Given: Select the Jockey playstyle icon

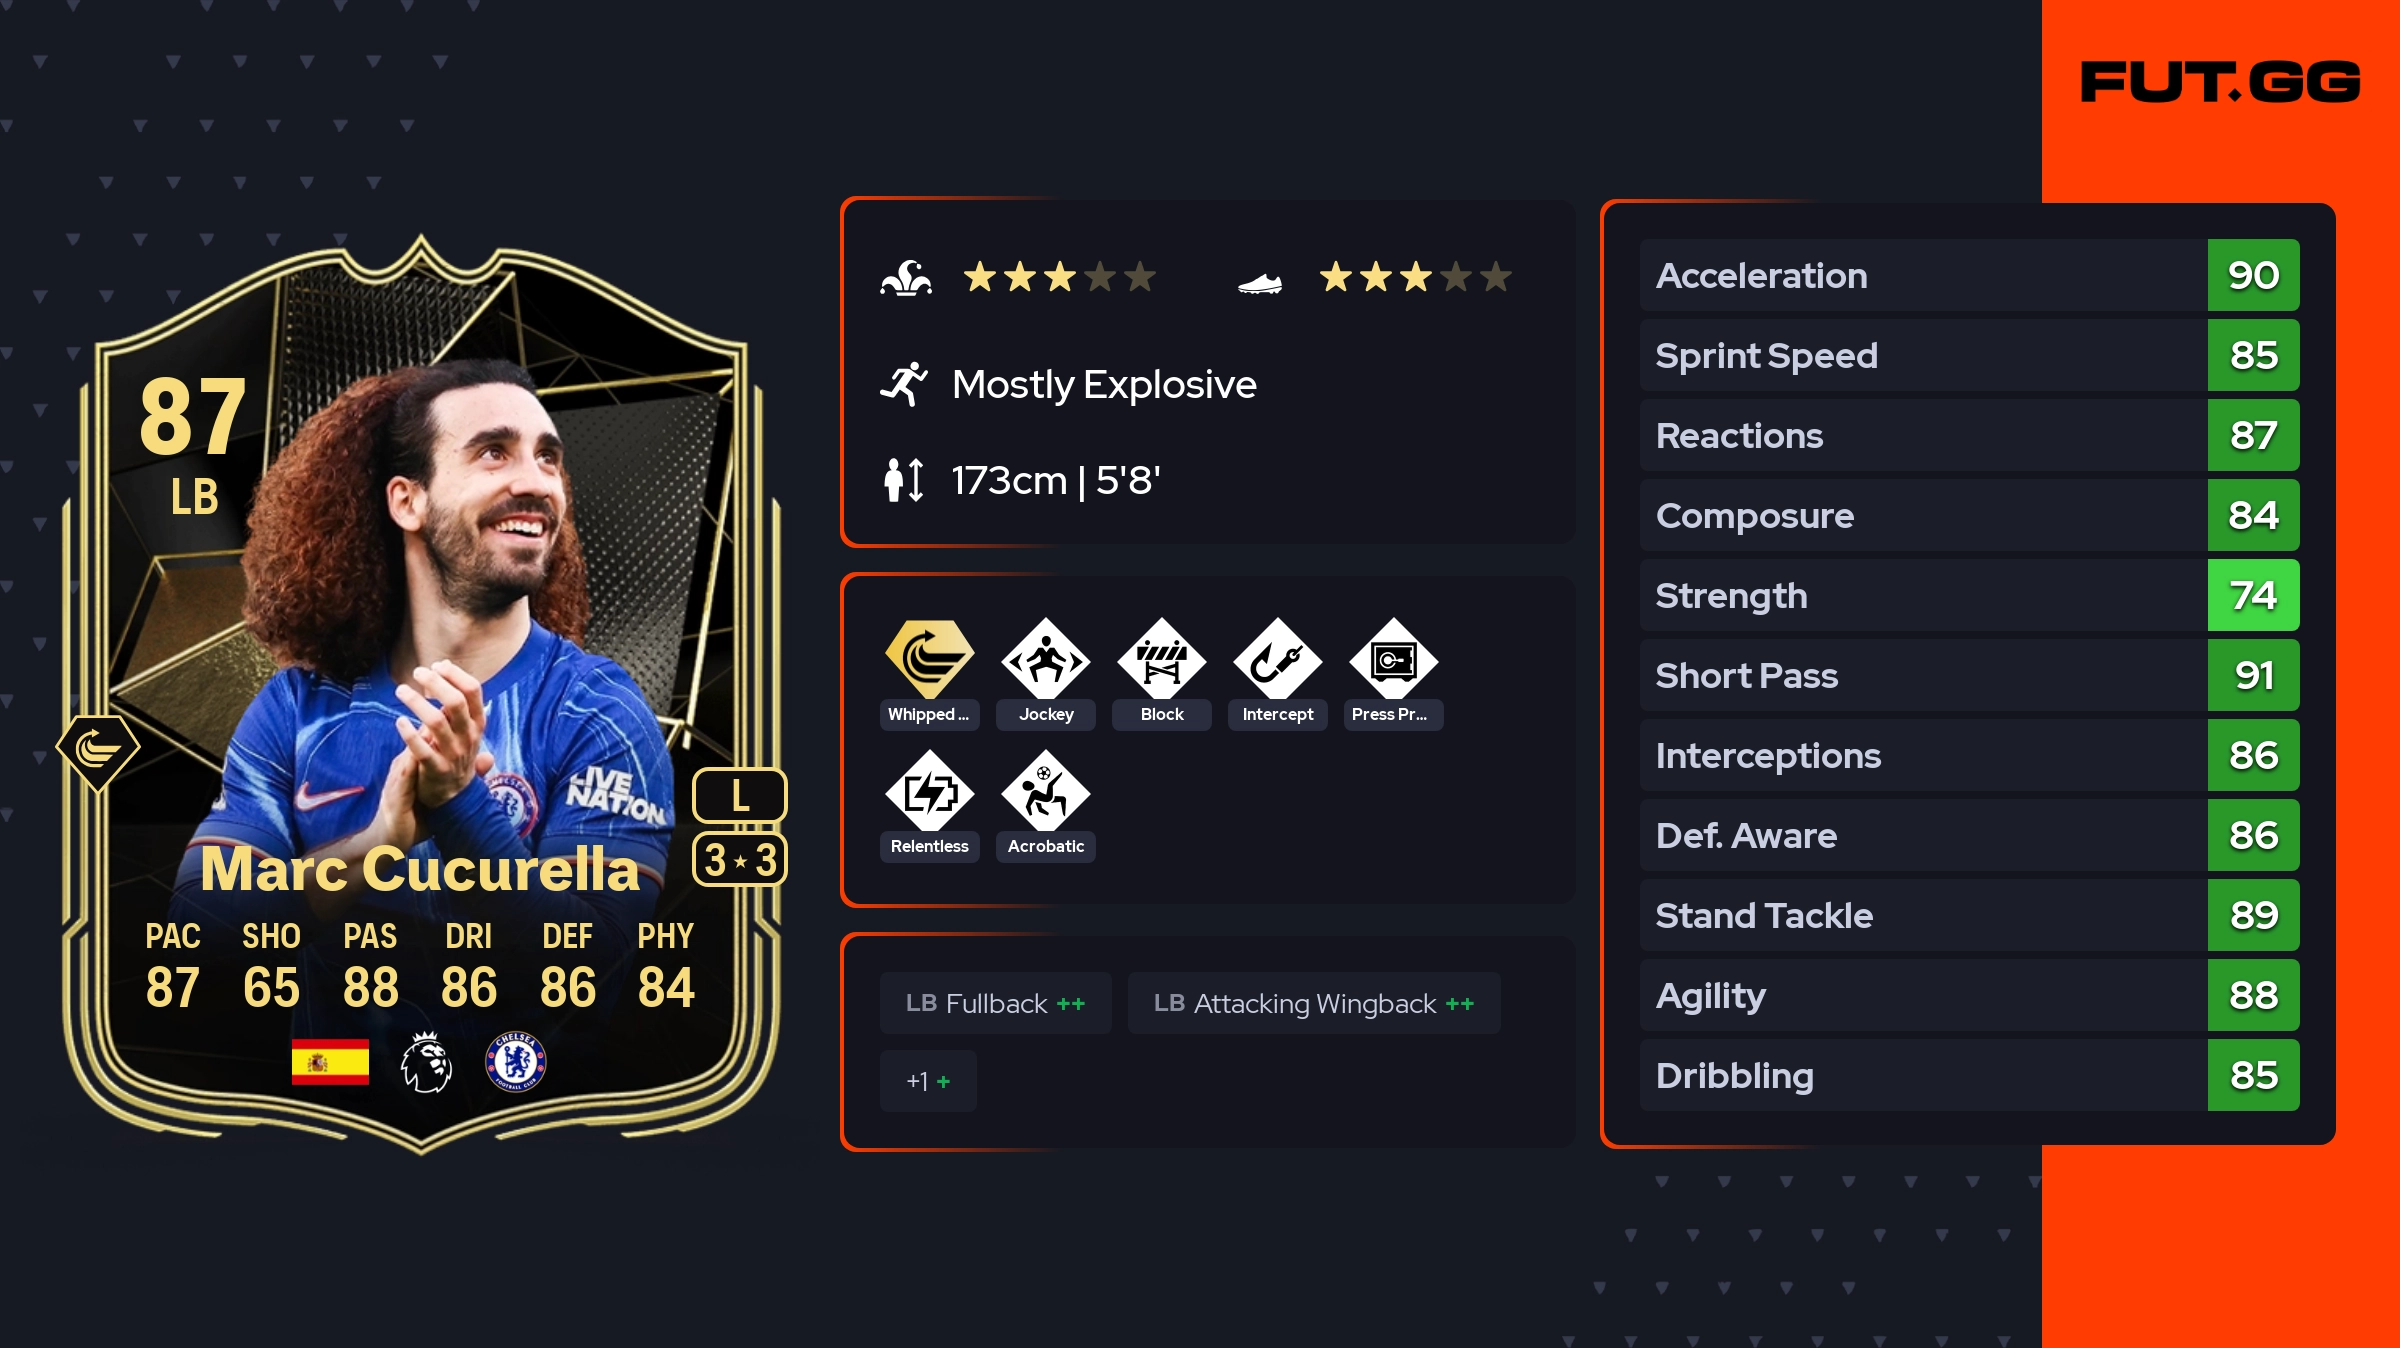Looking at the screenshot, I should click(x=1045, y=659).
